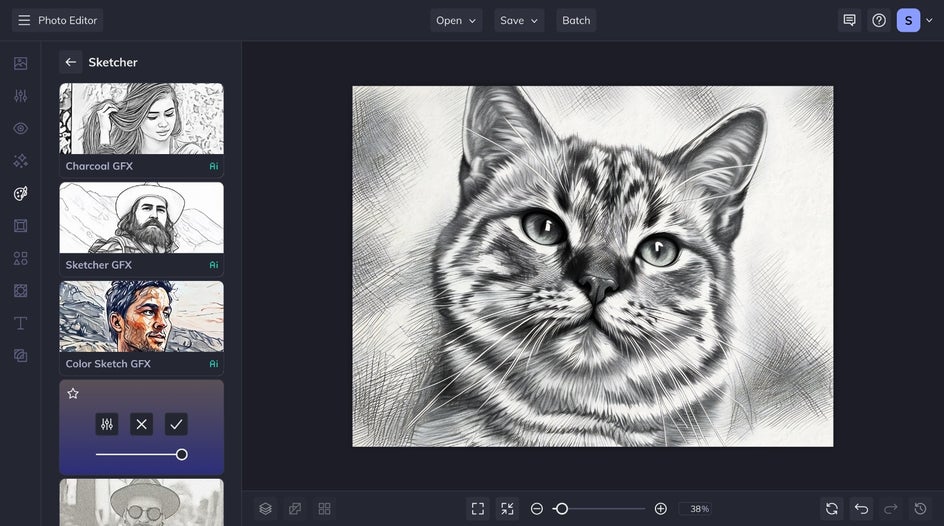The height and width of the screenshot is (526, 944).
Task: Expand the Save dropdown menu
Action: pyautogui.click(x=519, y=20)
